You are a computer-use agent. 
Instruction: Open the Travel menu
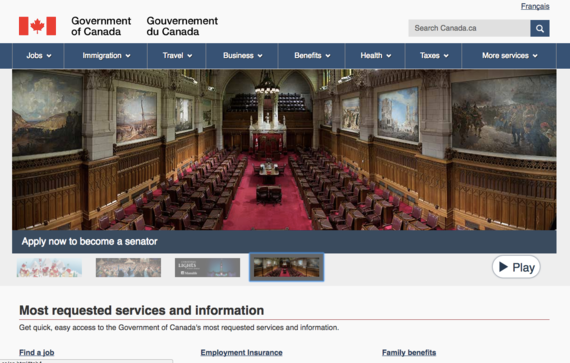[x=177, y=56]
